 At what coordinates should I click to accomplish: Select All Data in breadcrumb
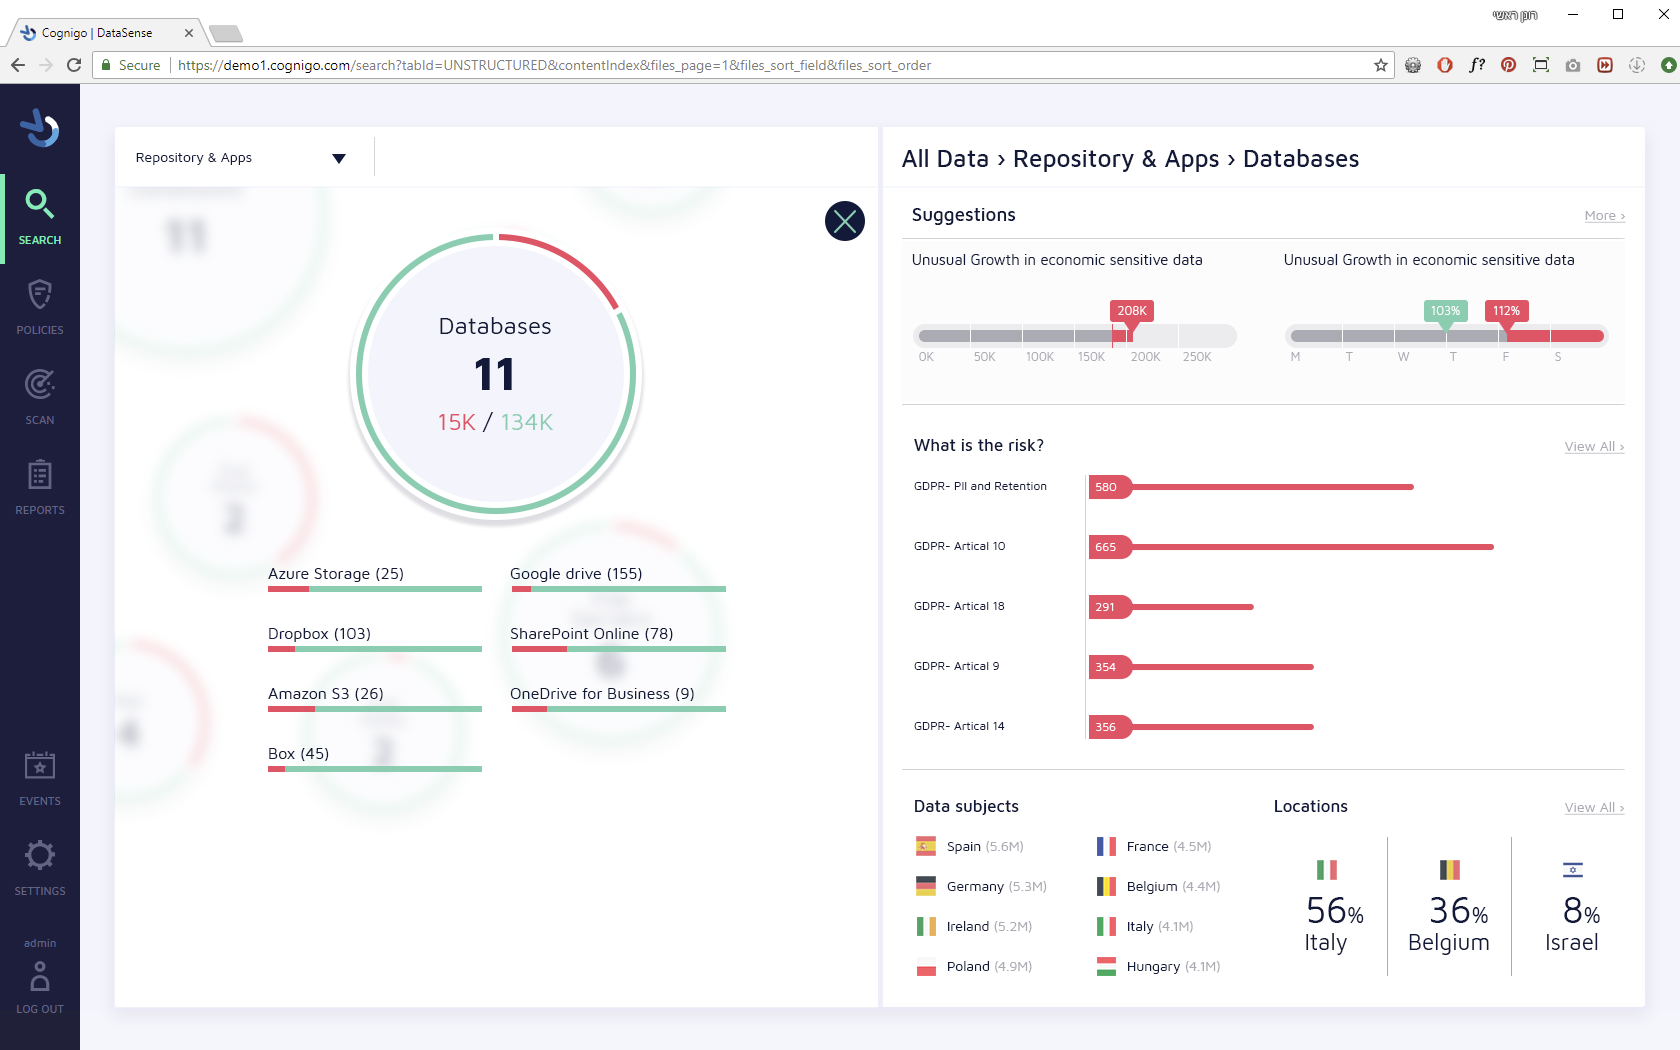tap(945, 159)
